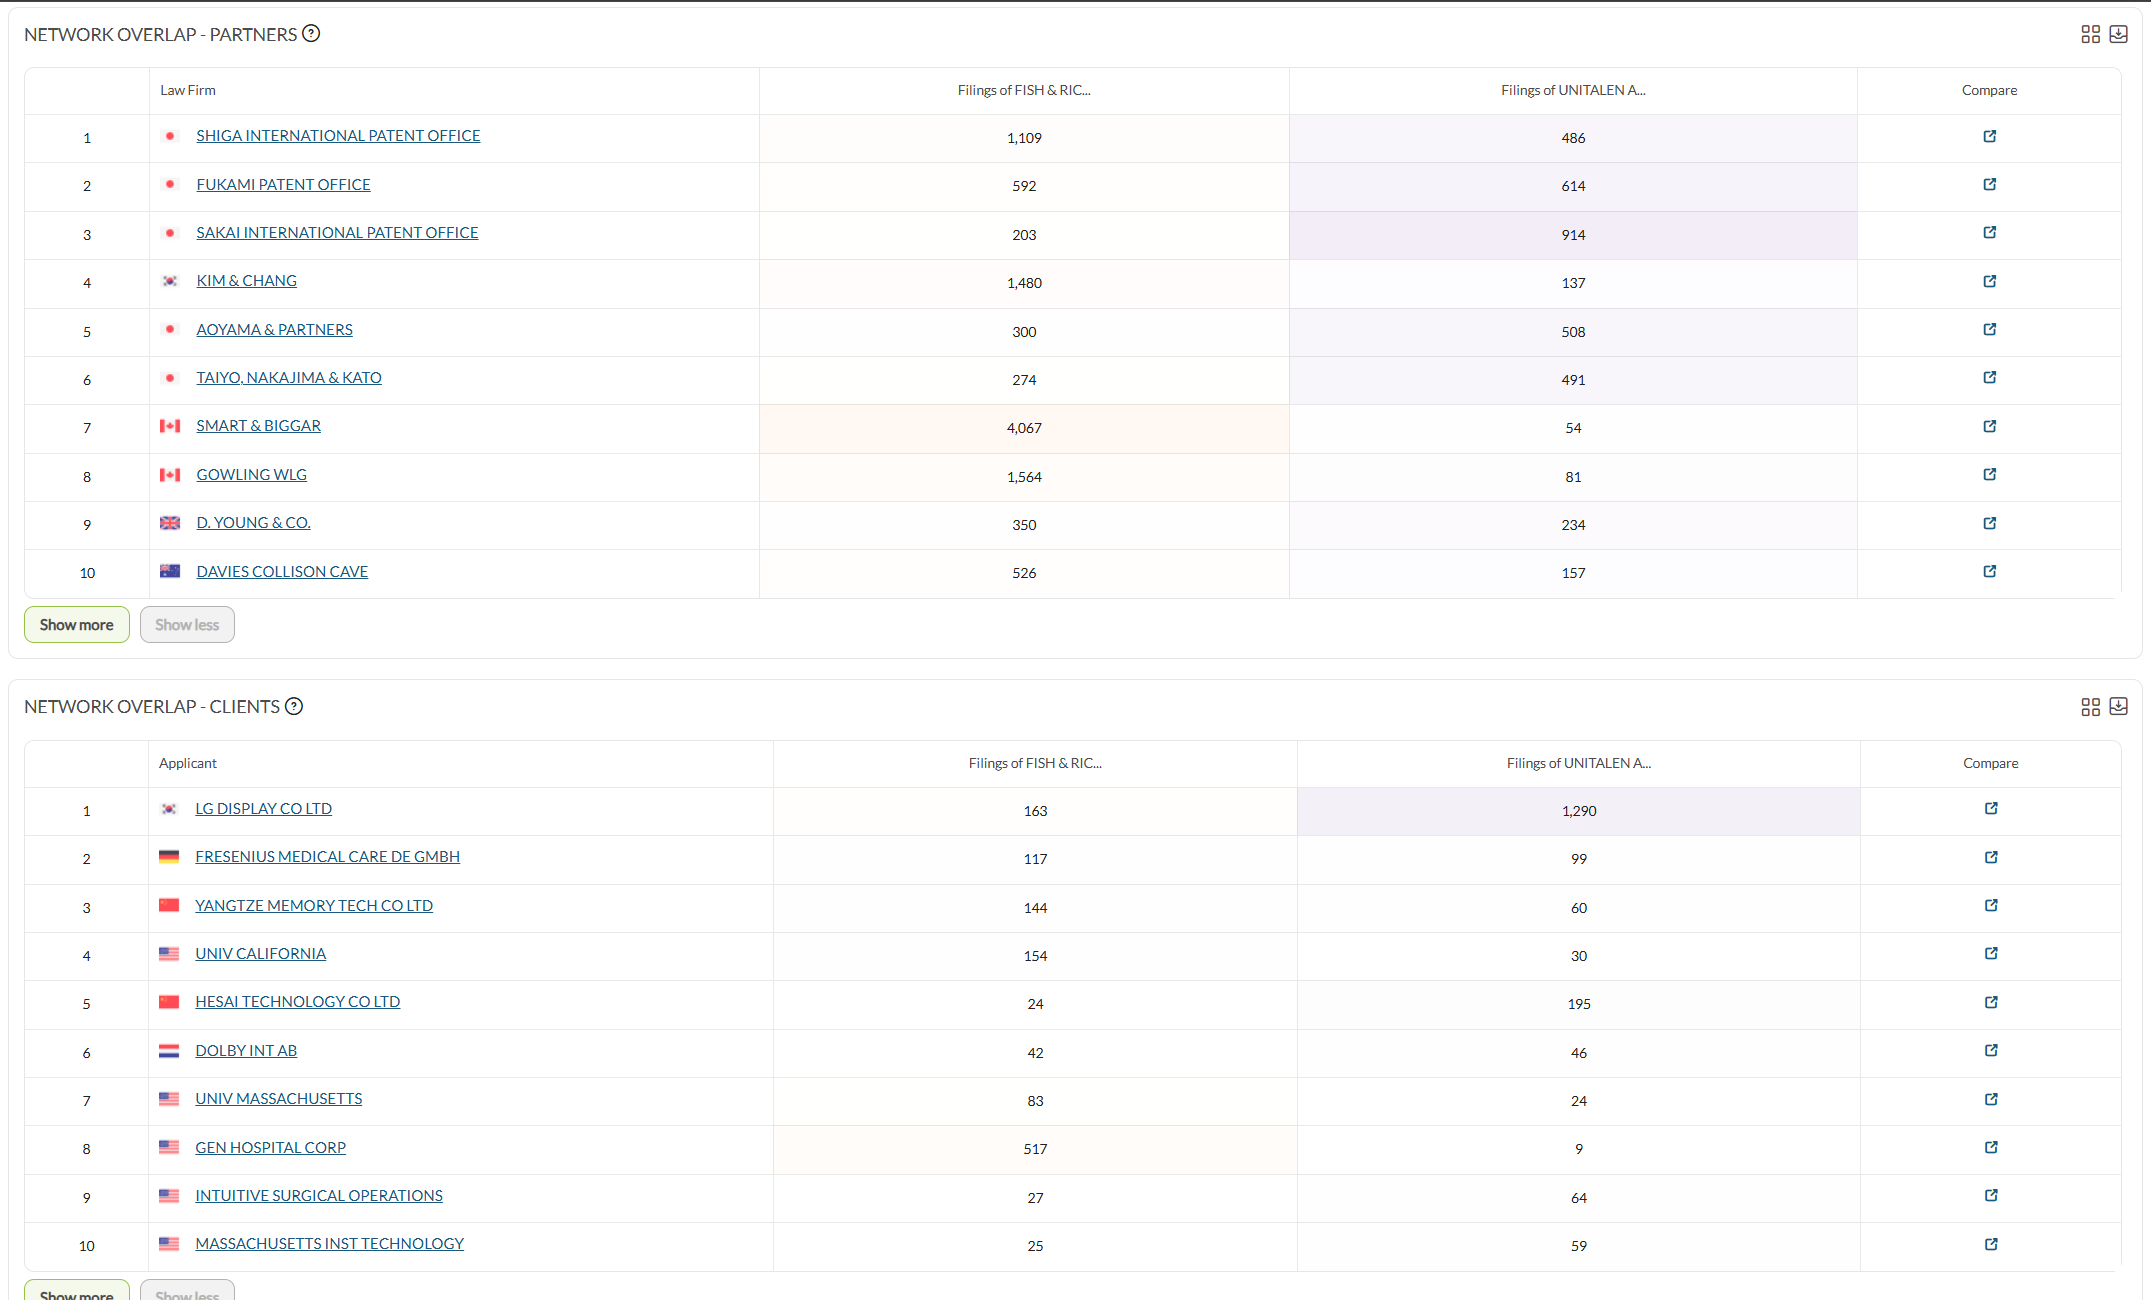
Task: Open compare for LG Display Co Ltd
Action: coord(1991,809)
